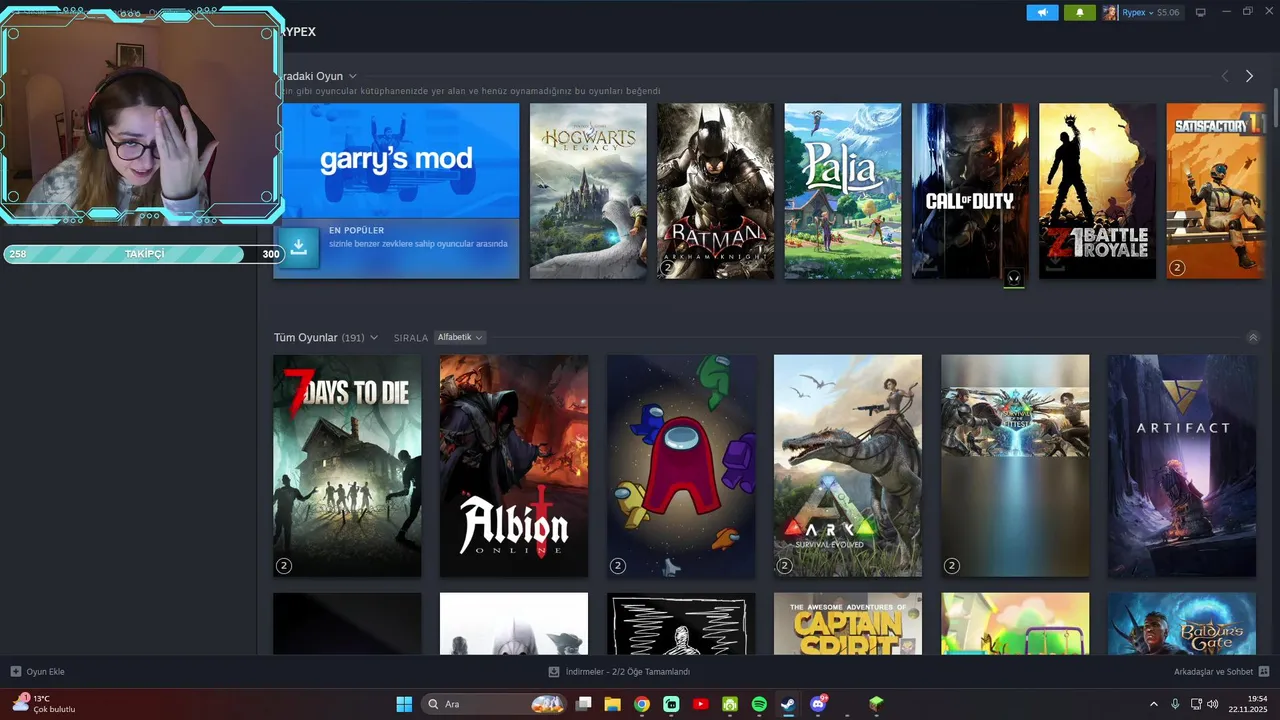Open the green notifications bell
The width and height of the screenshot is (1280, 720).
coord(1080,13)
